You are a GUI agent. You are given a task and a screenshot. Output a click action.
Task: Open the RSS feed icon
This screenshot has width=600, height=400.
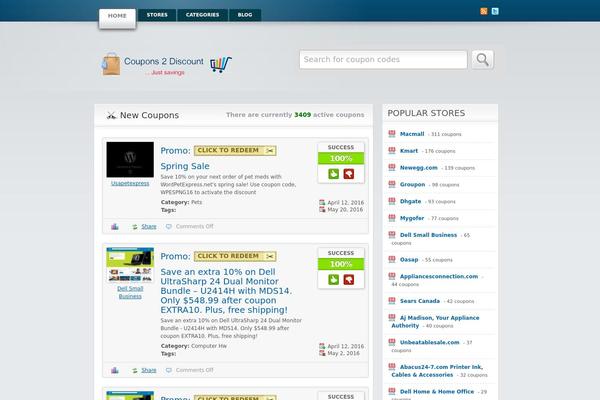[x=484, y=11]
